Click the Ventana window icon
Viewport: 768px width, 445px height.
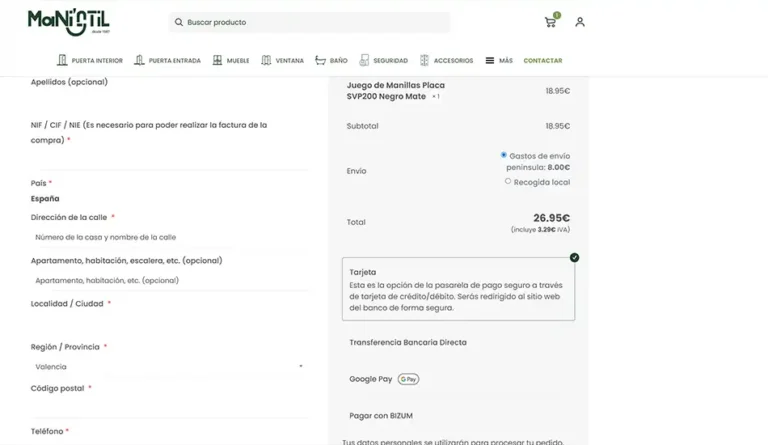(x=266, y=60)
